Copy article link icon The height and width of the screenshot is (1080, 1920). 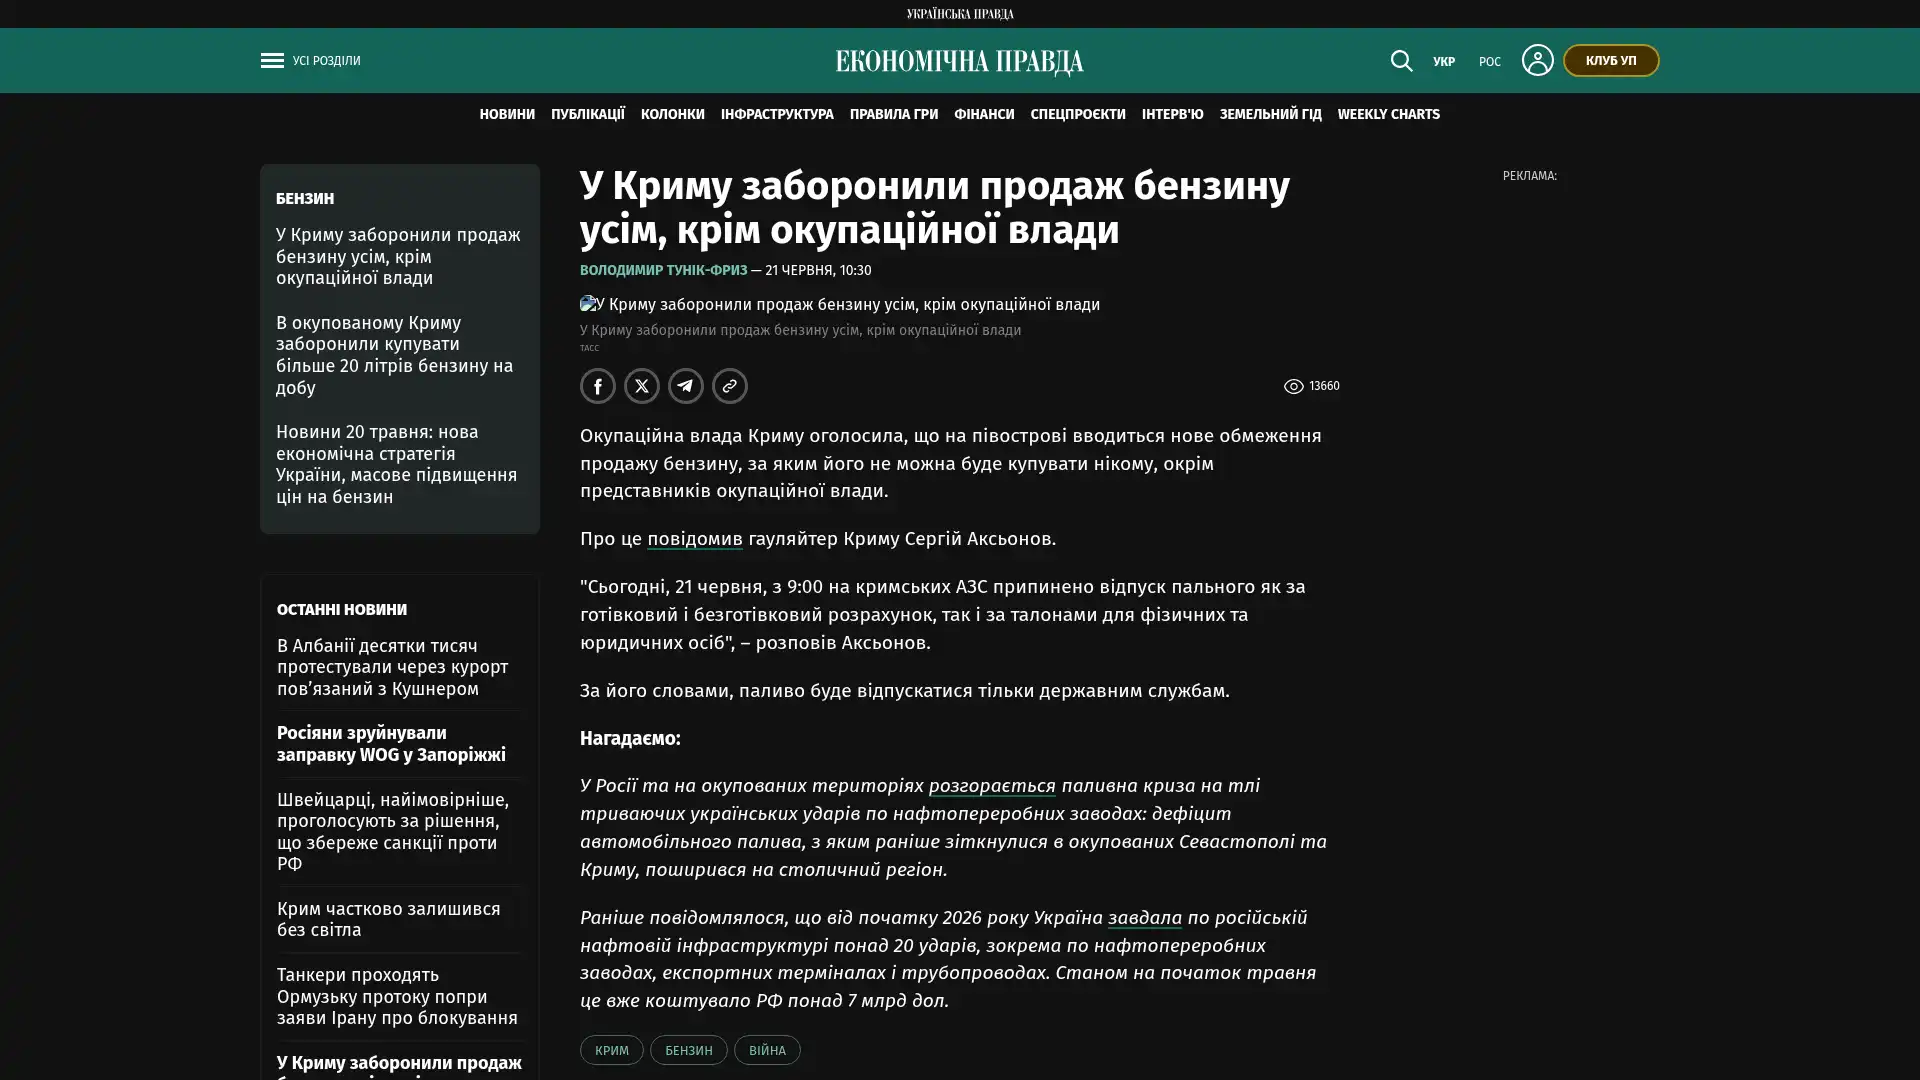[x=730, y=386]
